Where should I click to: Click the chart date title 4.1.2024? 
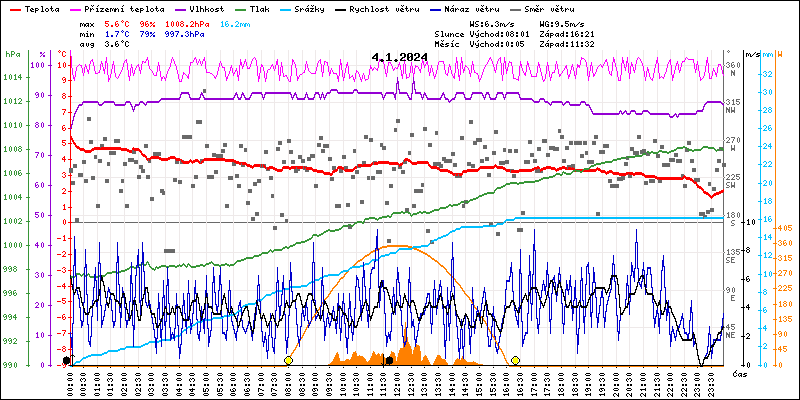[399, 57]
